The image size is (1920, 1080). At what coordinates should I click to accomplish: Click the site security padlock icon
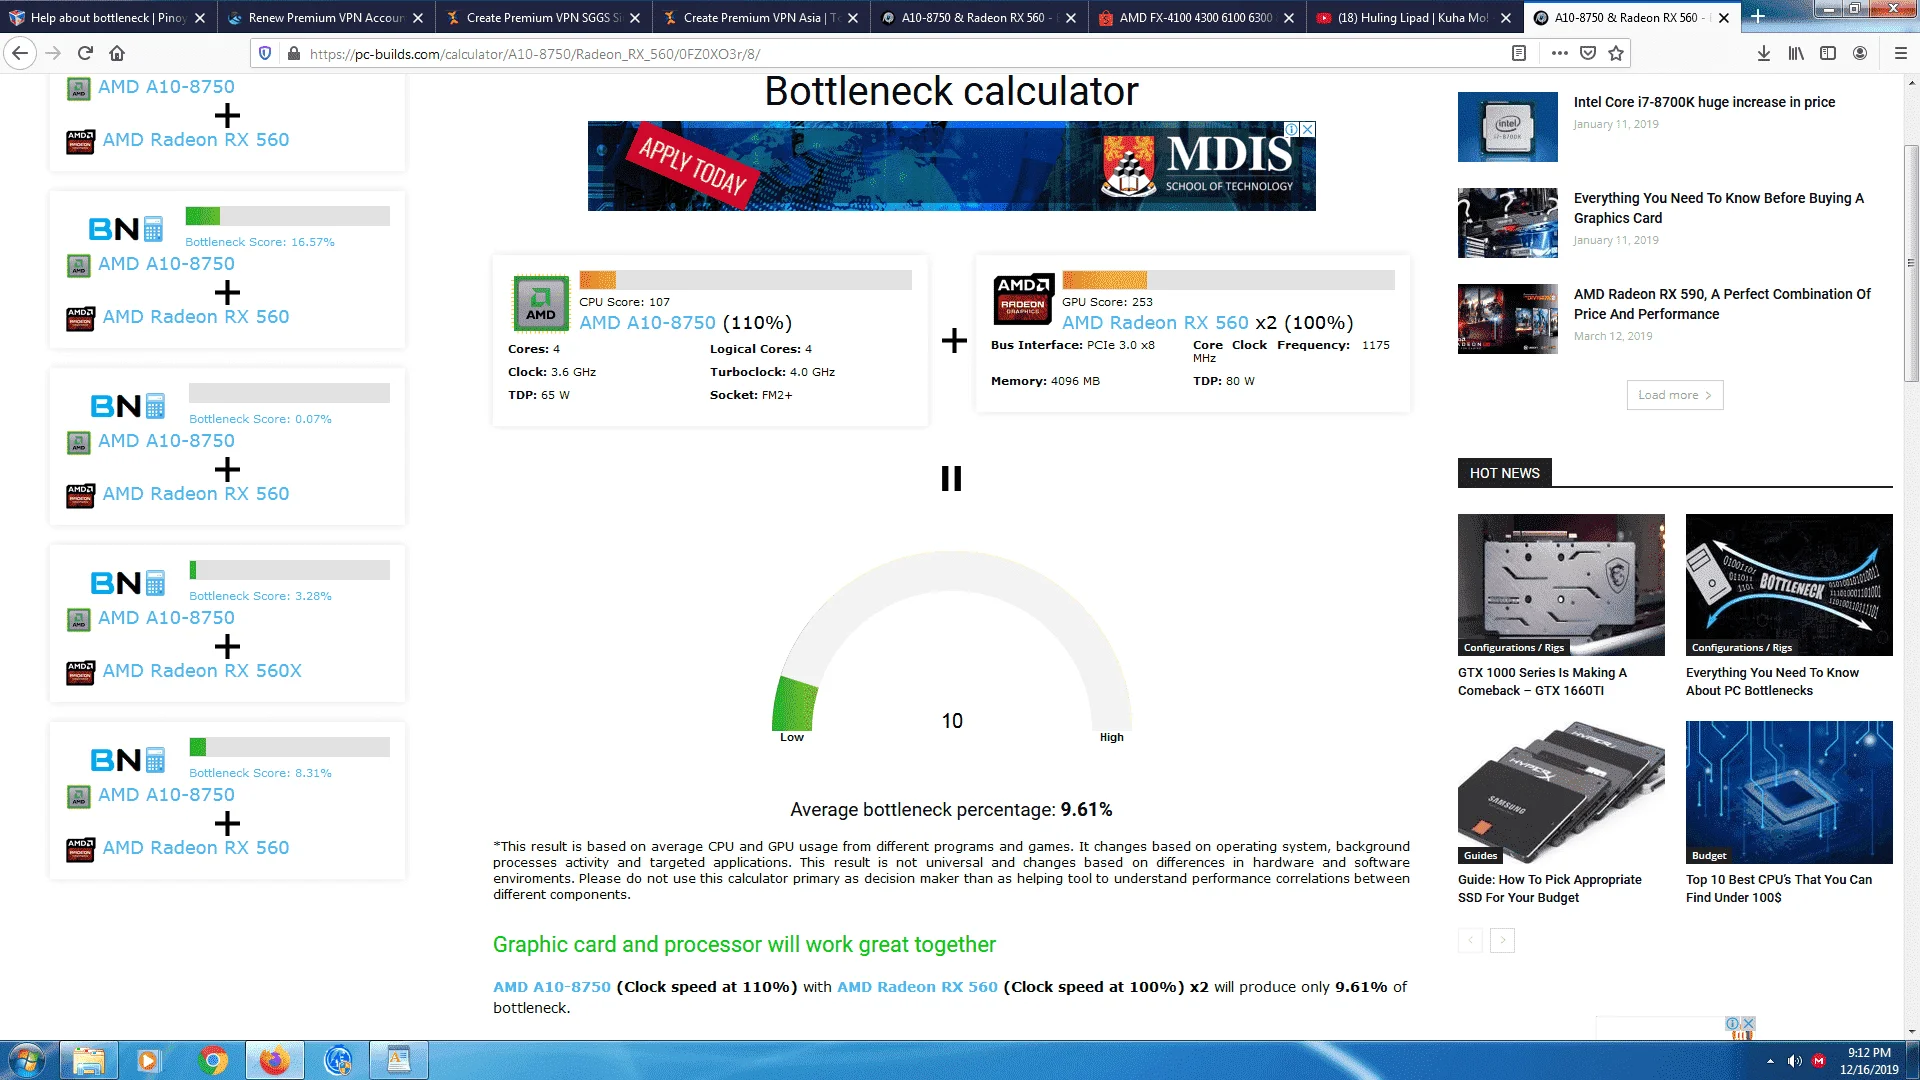[x=294, y=53]
